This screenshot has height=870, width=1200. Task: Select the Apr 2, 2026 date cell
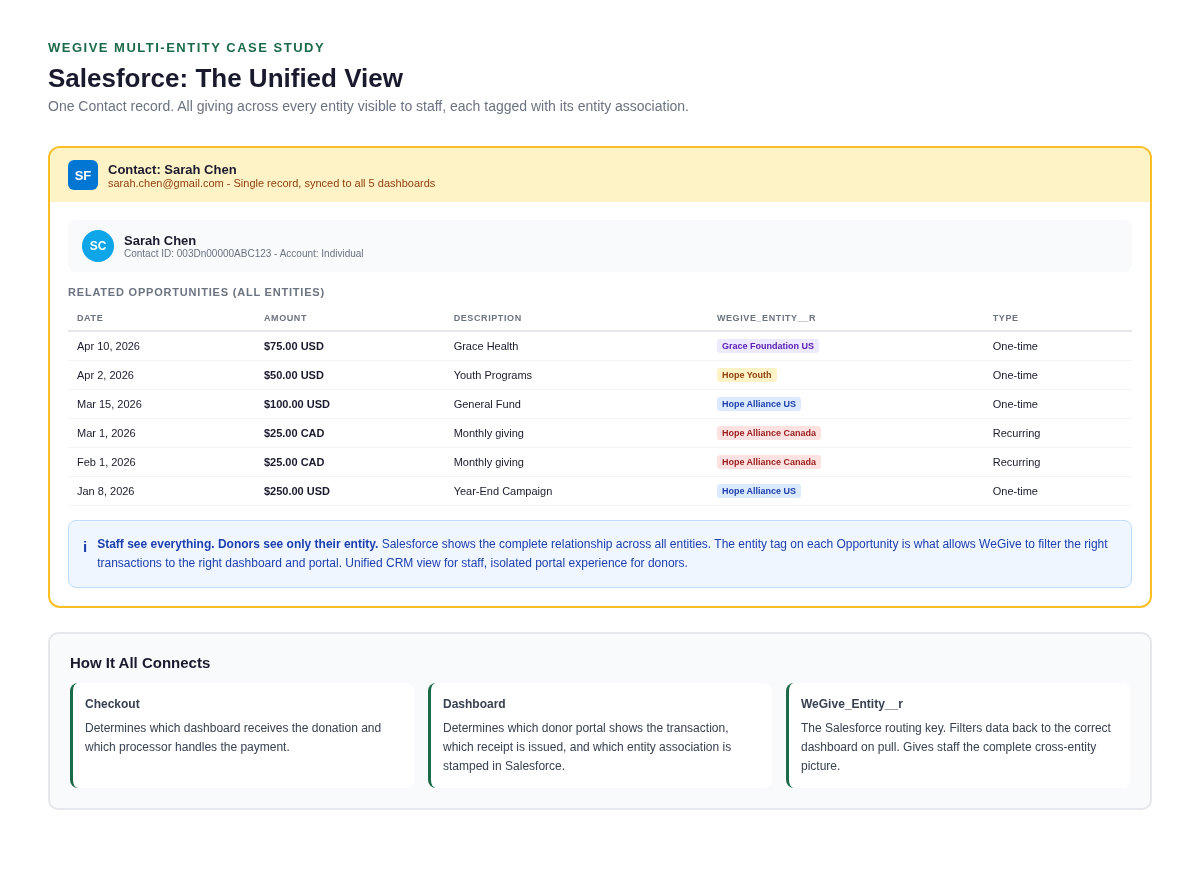pyautogui.click(x=105, y=375)
